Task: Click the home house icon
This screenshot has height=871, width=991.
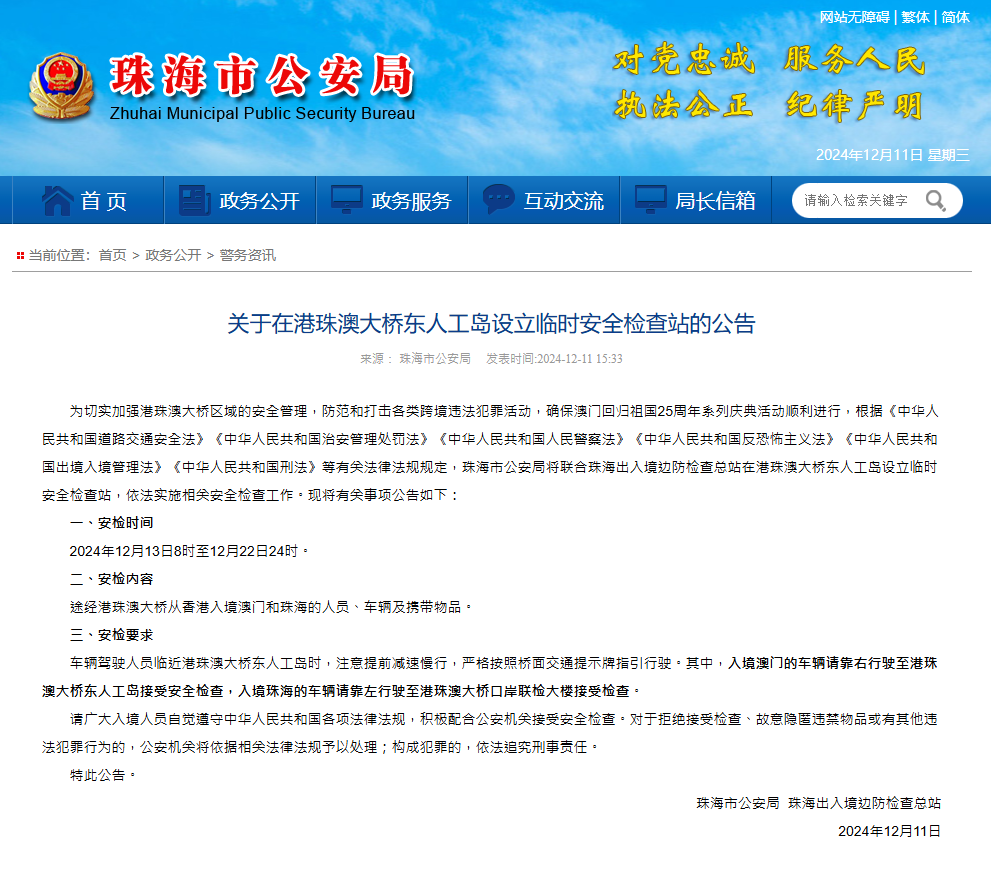Action: click(x=56, y=200)
